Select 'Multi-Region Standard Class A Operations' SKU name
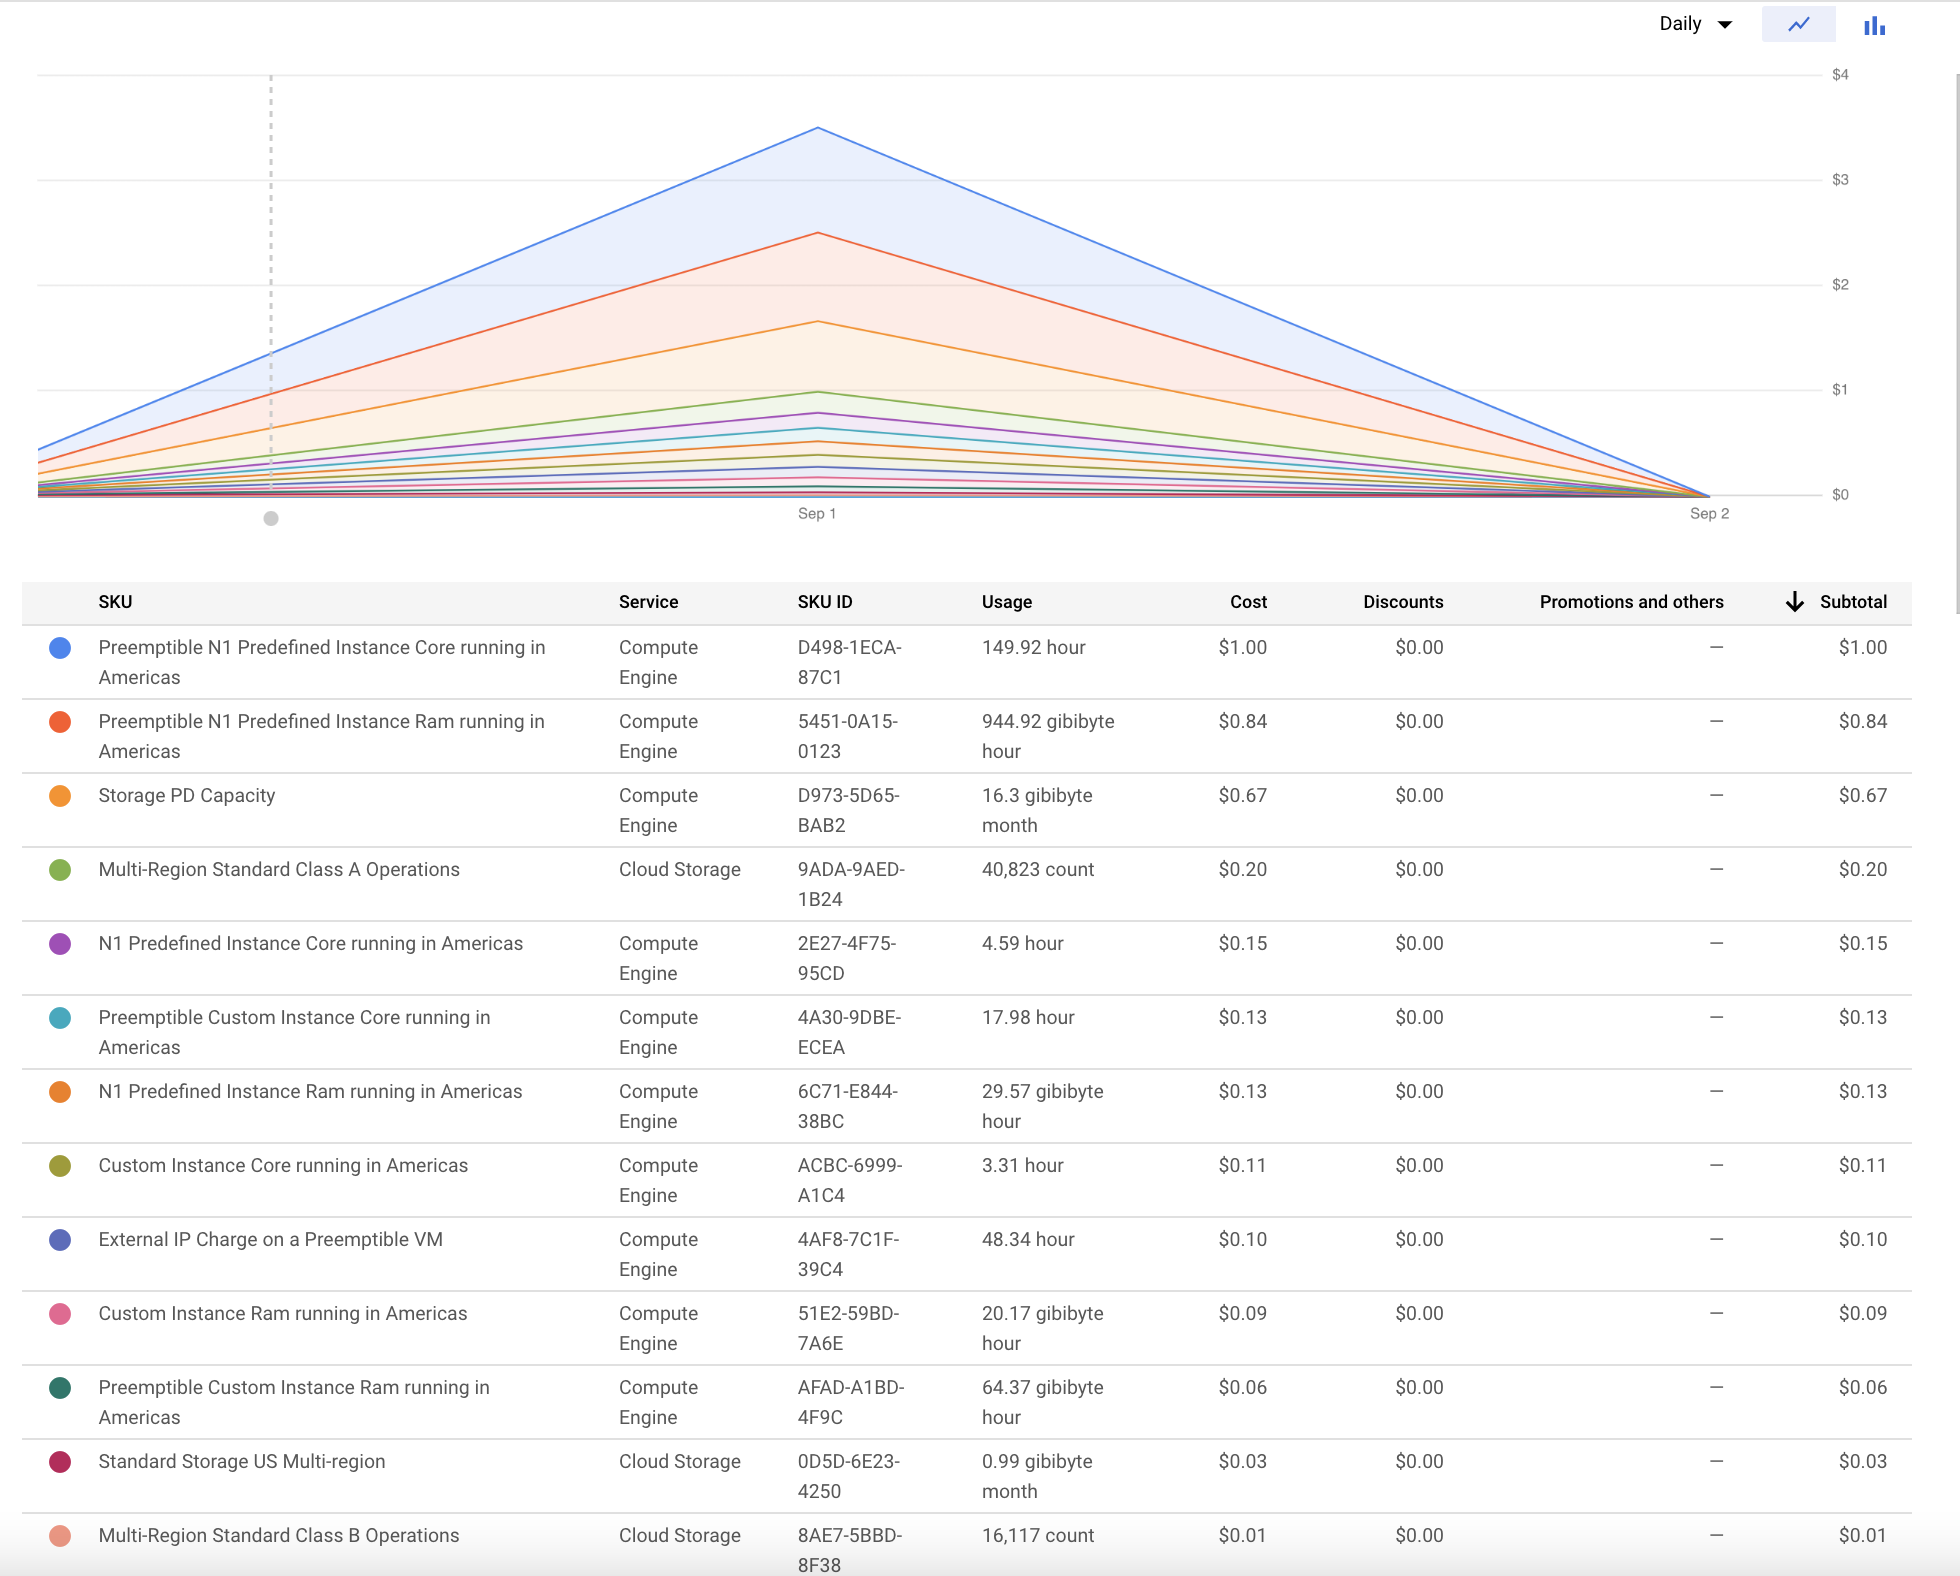Image resolution: width=1960 pixels, height=1576 pixels. tap(279, 870)
